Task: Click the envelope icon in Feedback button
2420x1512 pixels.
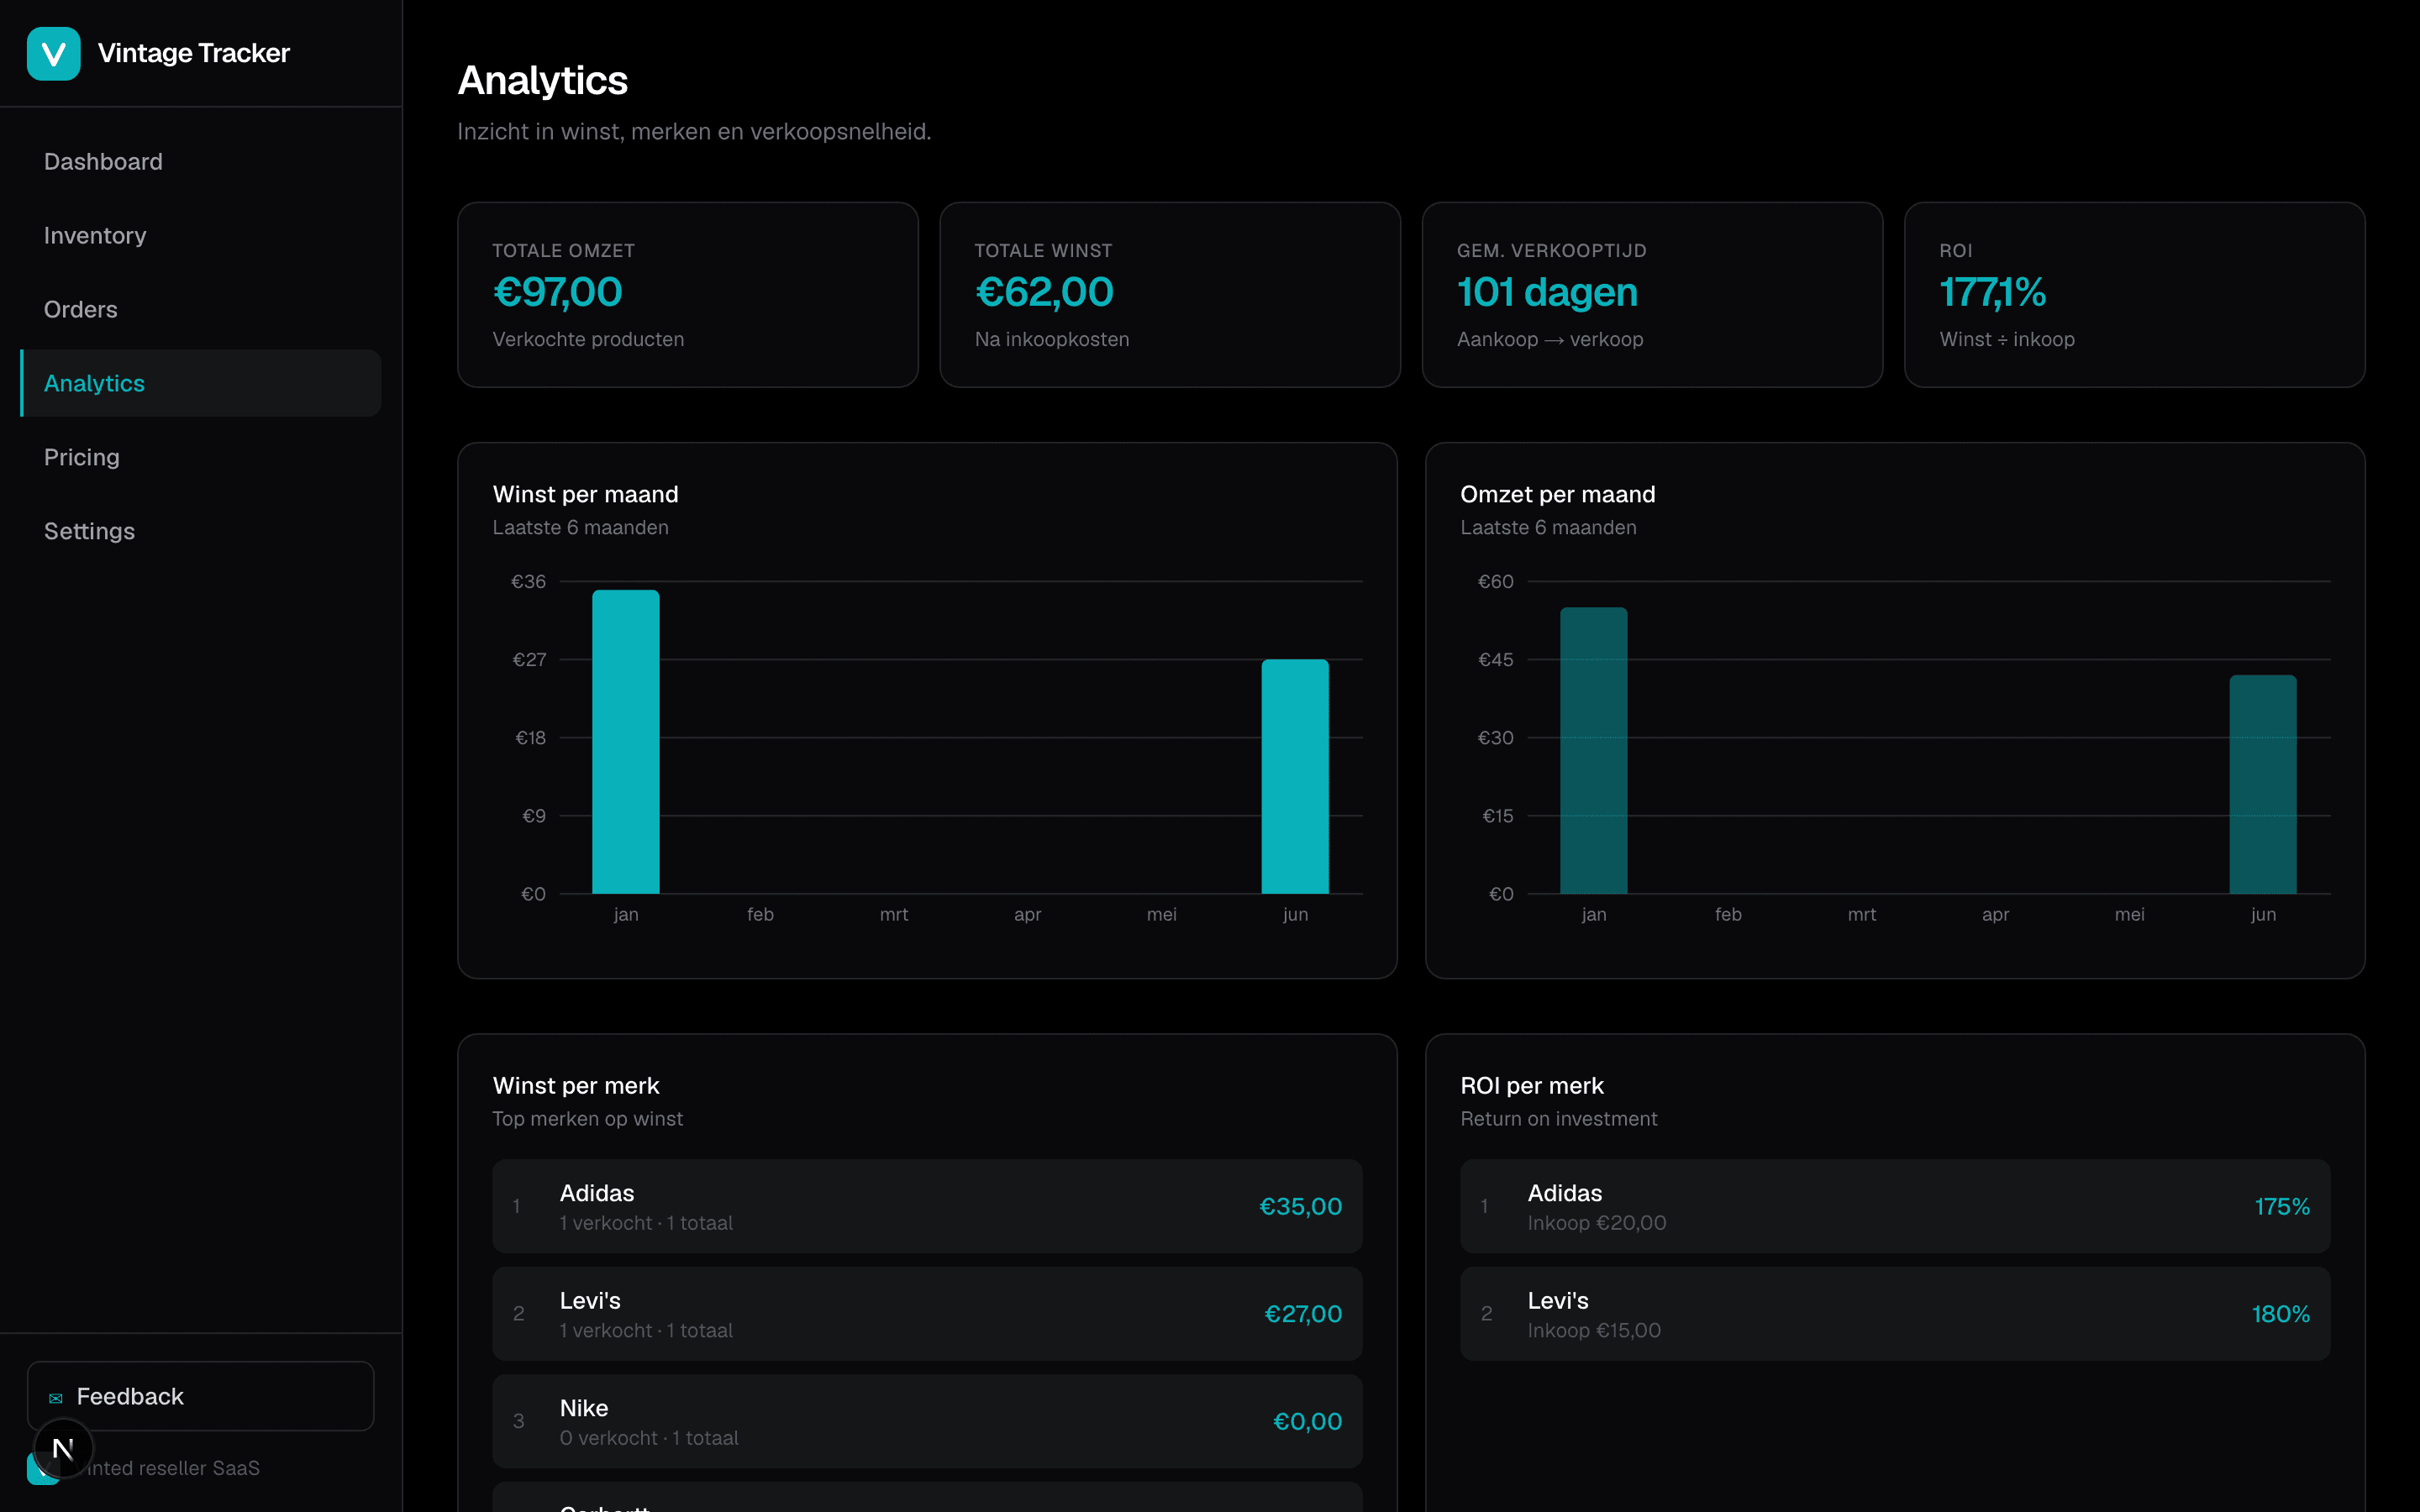Action: (x=56, y=1398)
